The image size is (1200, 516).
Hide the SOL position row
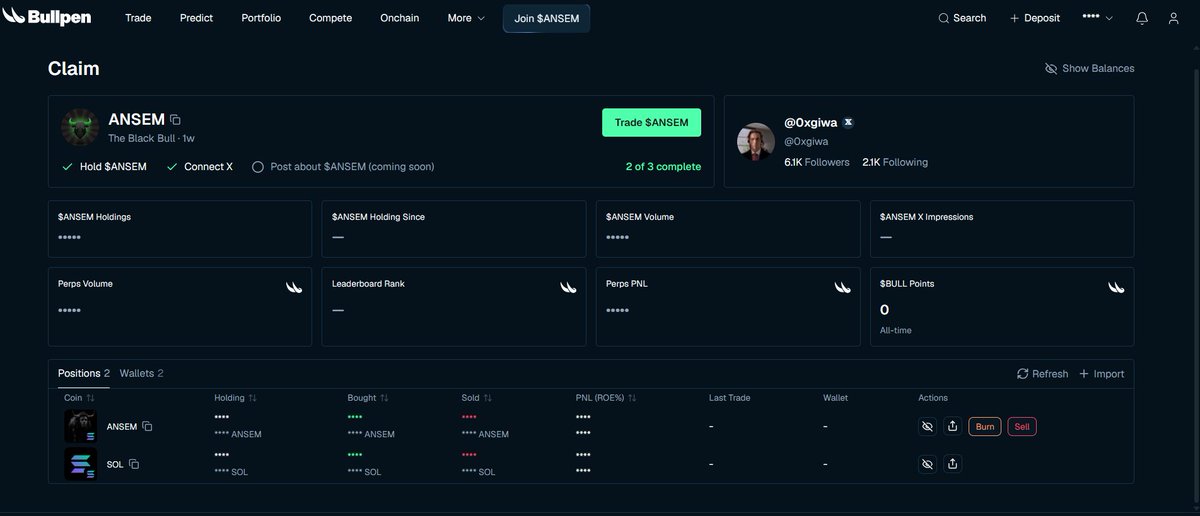(927, 464)
